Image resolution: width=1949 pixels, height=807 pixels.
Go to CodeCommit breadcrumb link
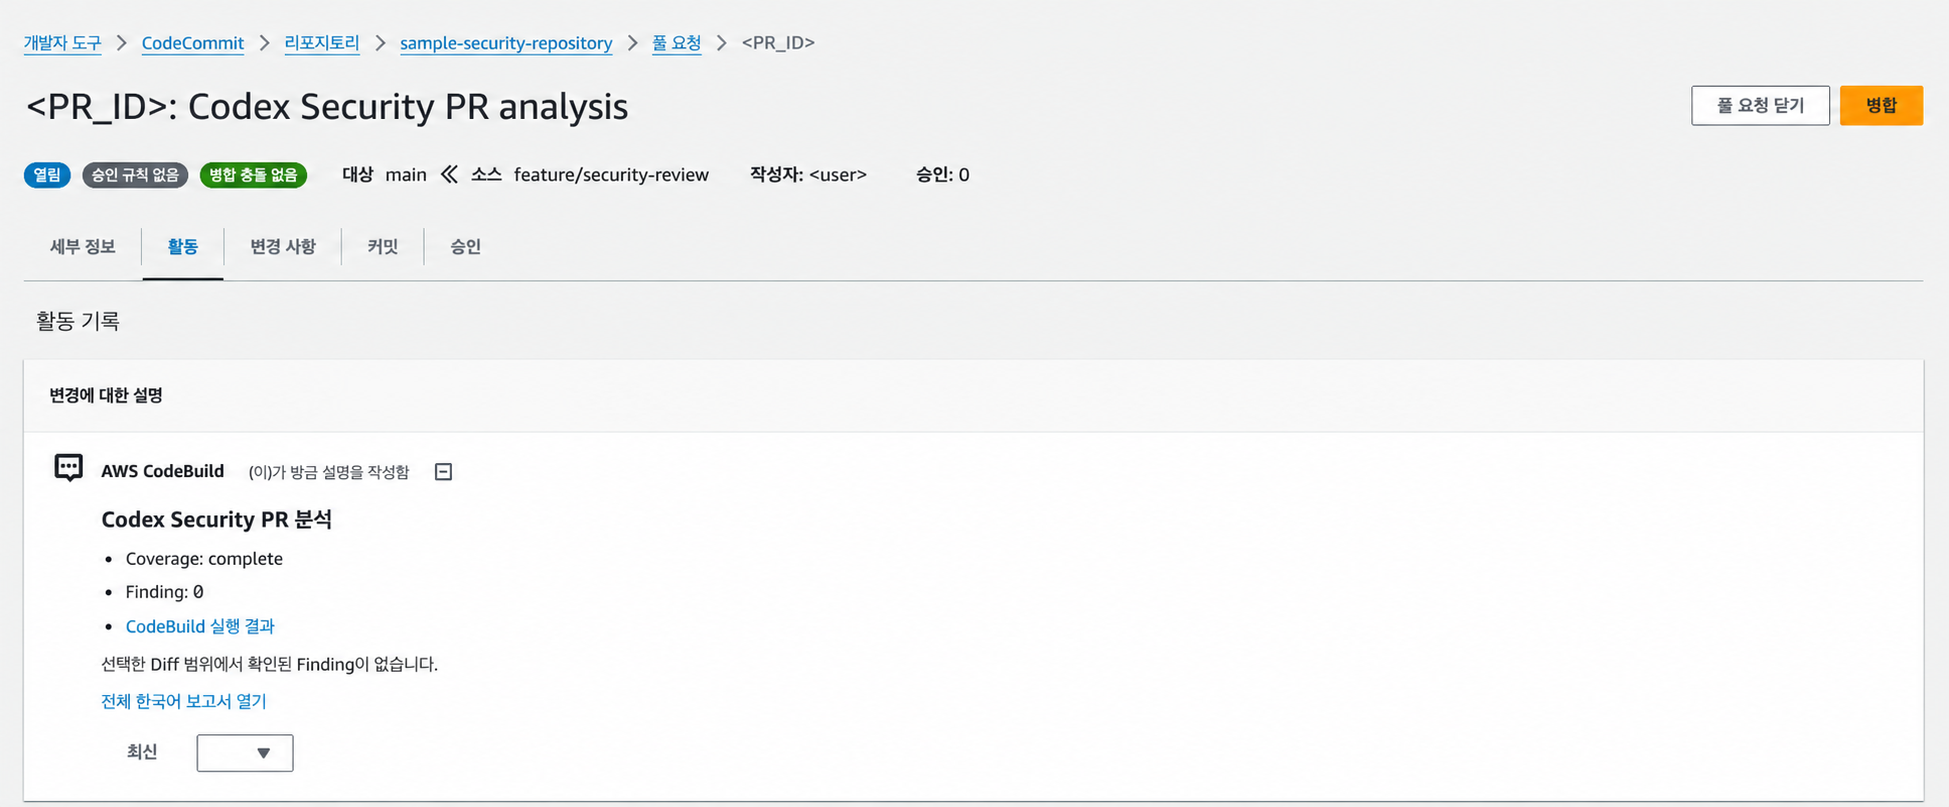[193, 43]
